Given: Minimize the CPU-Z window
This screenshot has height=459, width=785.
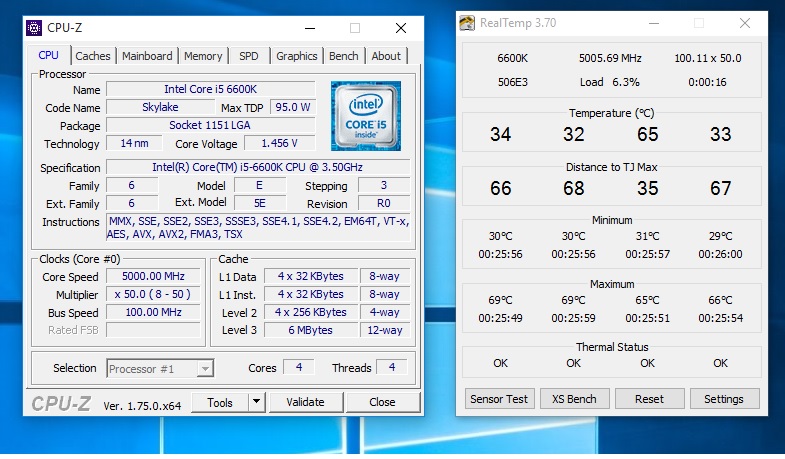Looking at the screenshot, I should coord(310,29).
